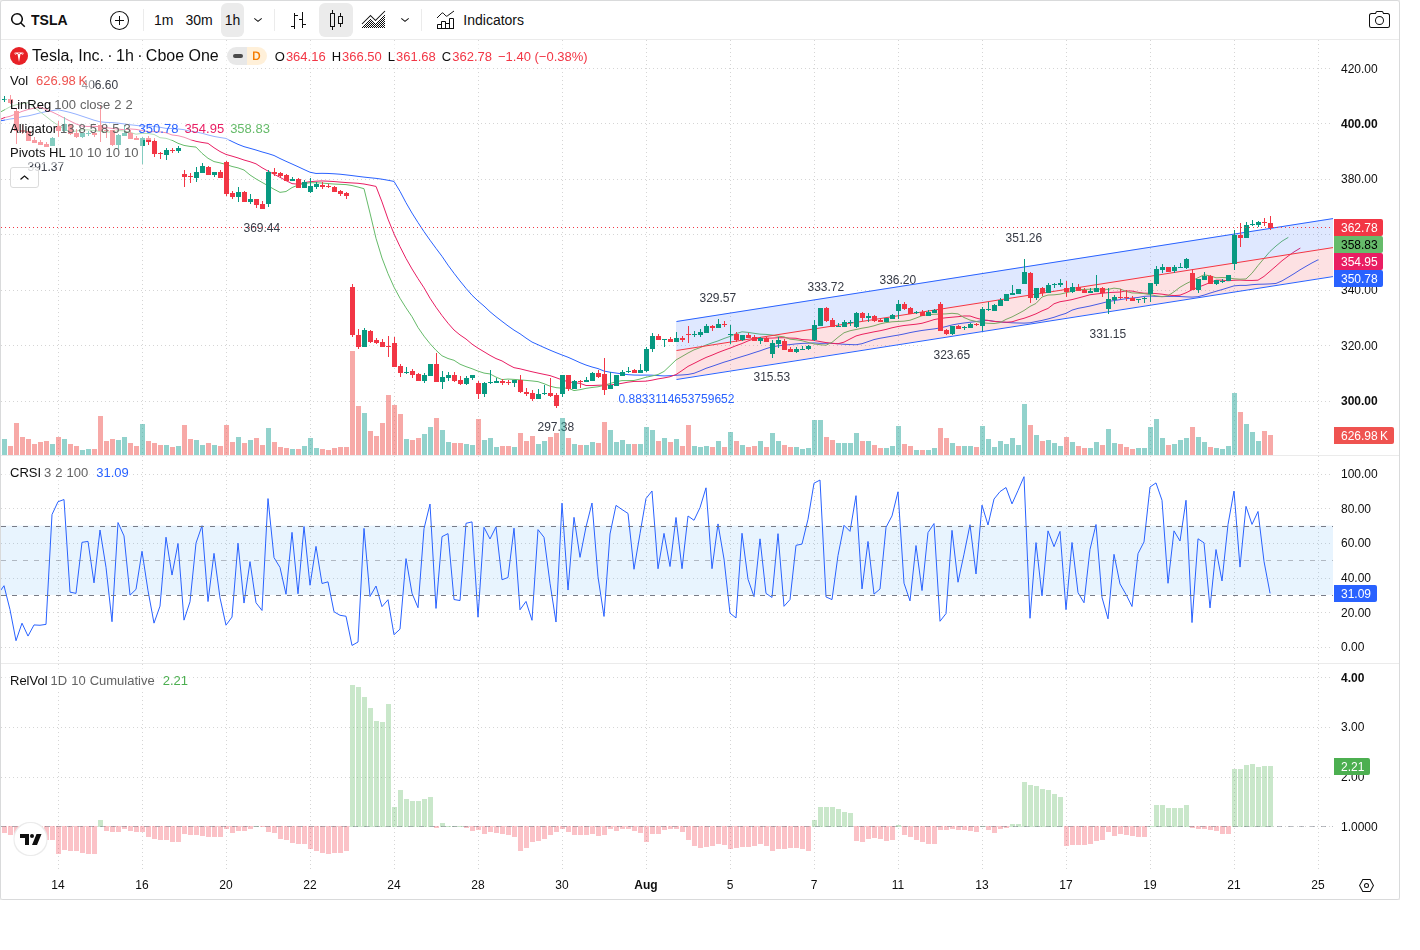
Task: Click the Tesla logo icon
Action: [19, 56]
